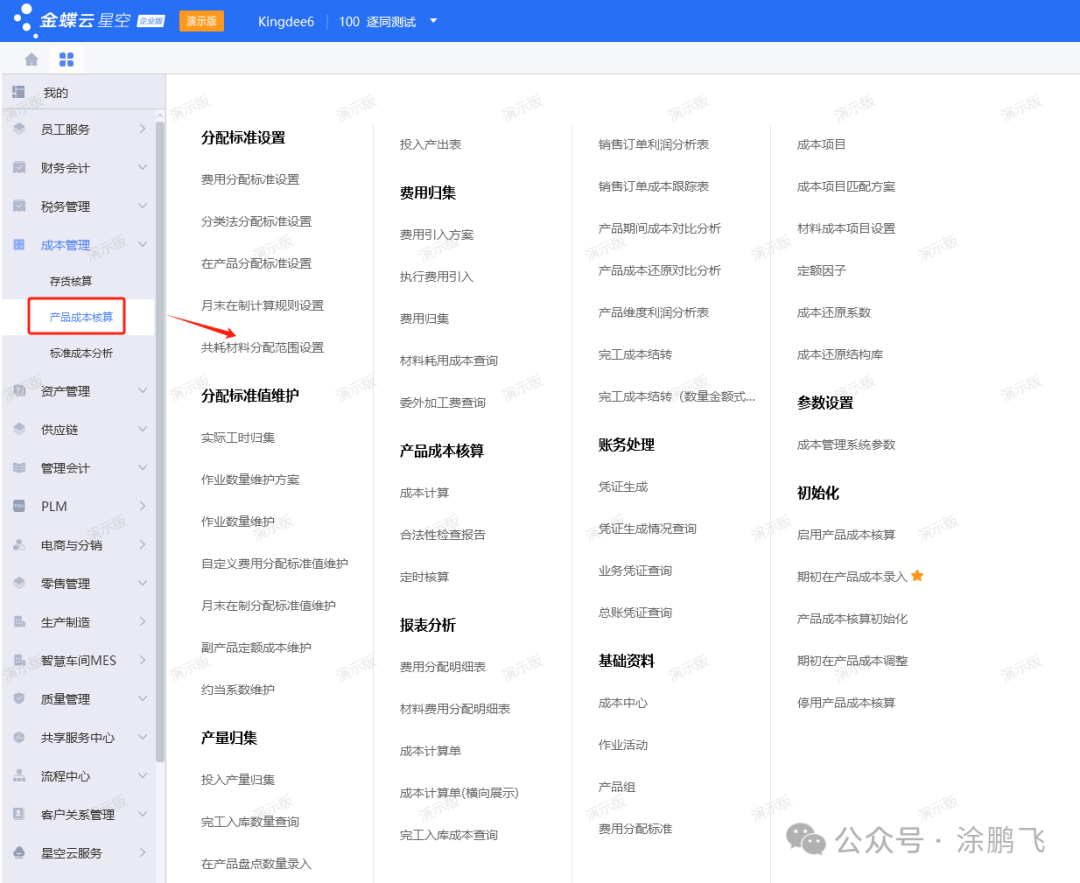1080x883 pixels.
Task: Open the organization dropdown arrow in header
Action: [x=433, y=21]
